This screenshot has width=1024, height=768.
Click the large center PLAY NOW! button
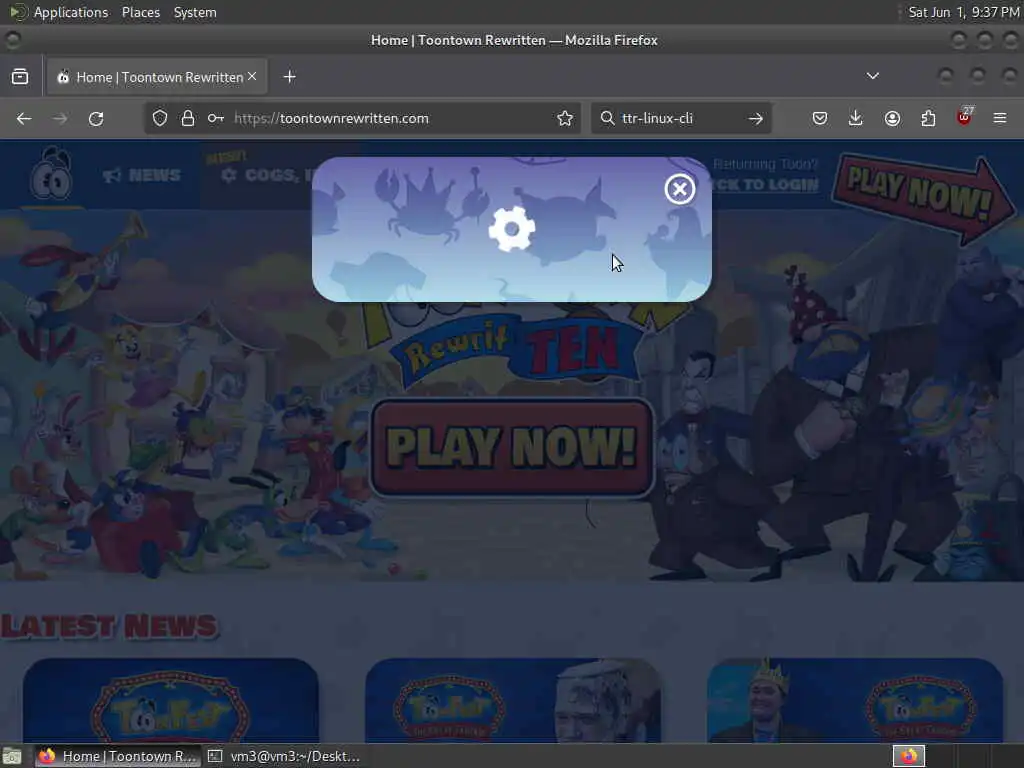(x=512, y=447)
